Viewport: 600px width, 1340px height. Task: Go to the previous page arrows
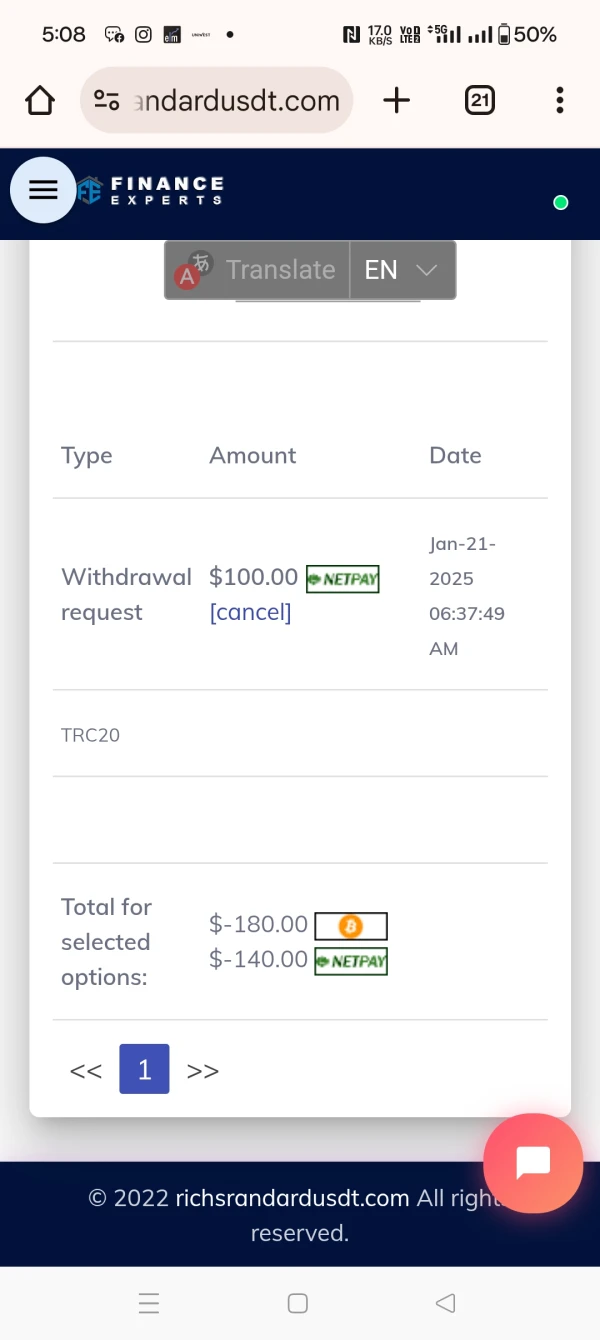click(x=86, y=1071)
